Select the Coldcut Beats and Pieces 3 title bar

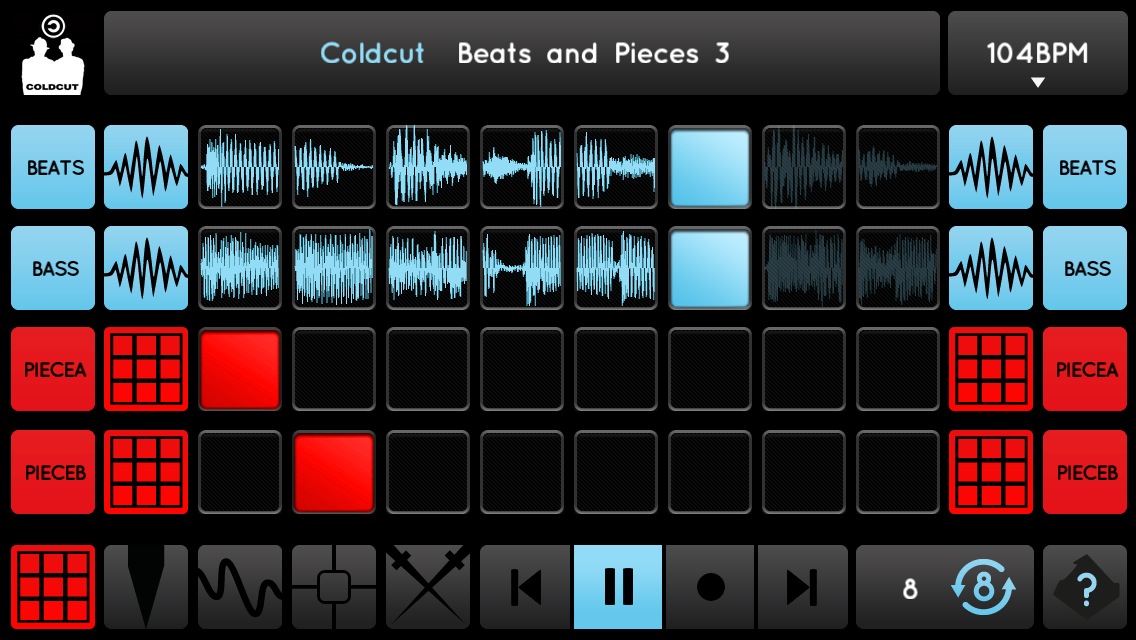point(522,54)
